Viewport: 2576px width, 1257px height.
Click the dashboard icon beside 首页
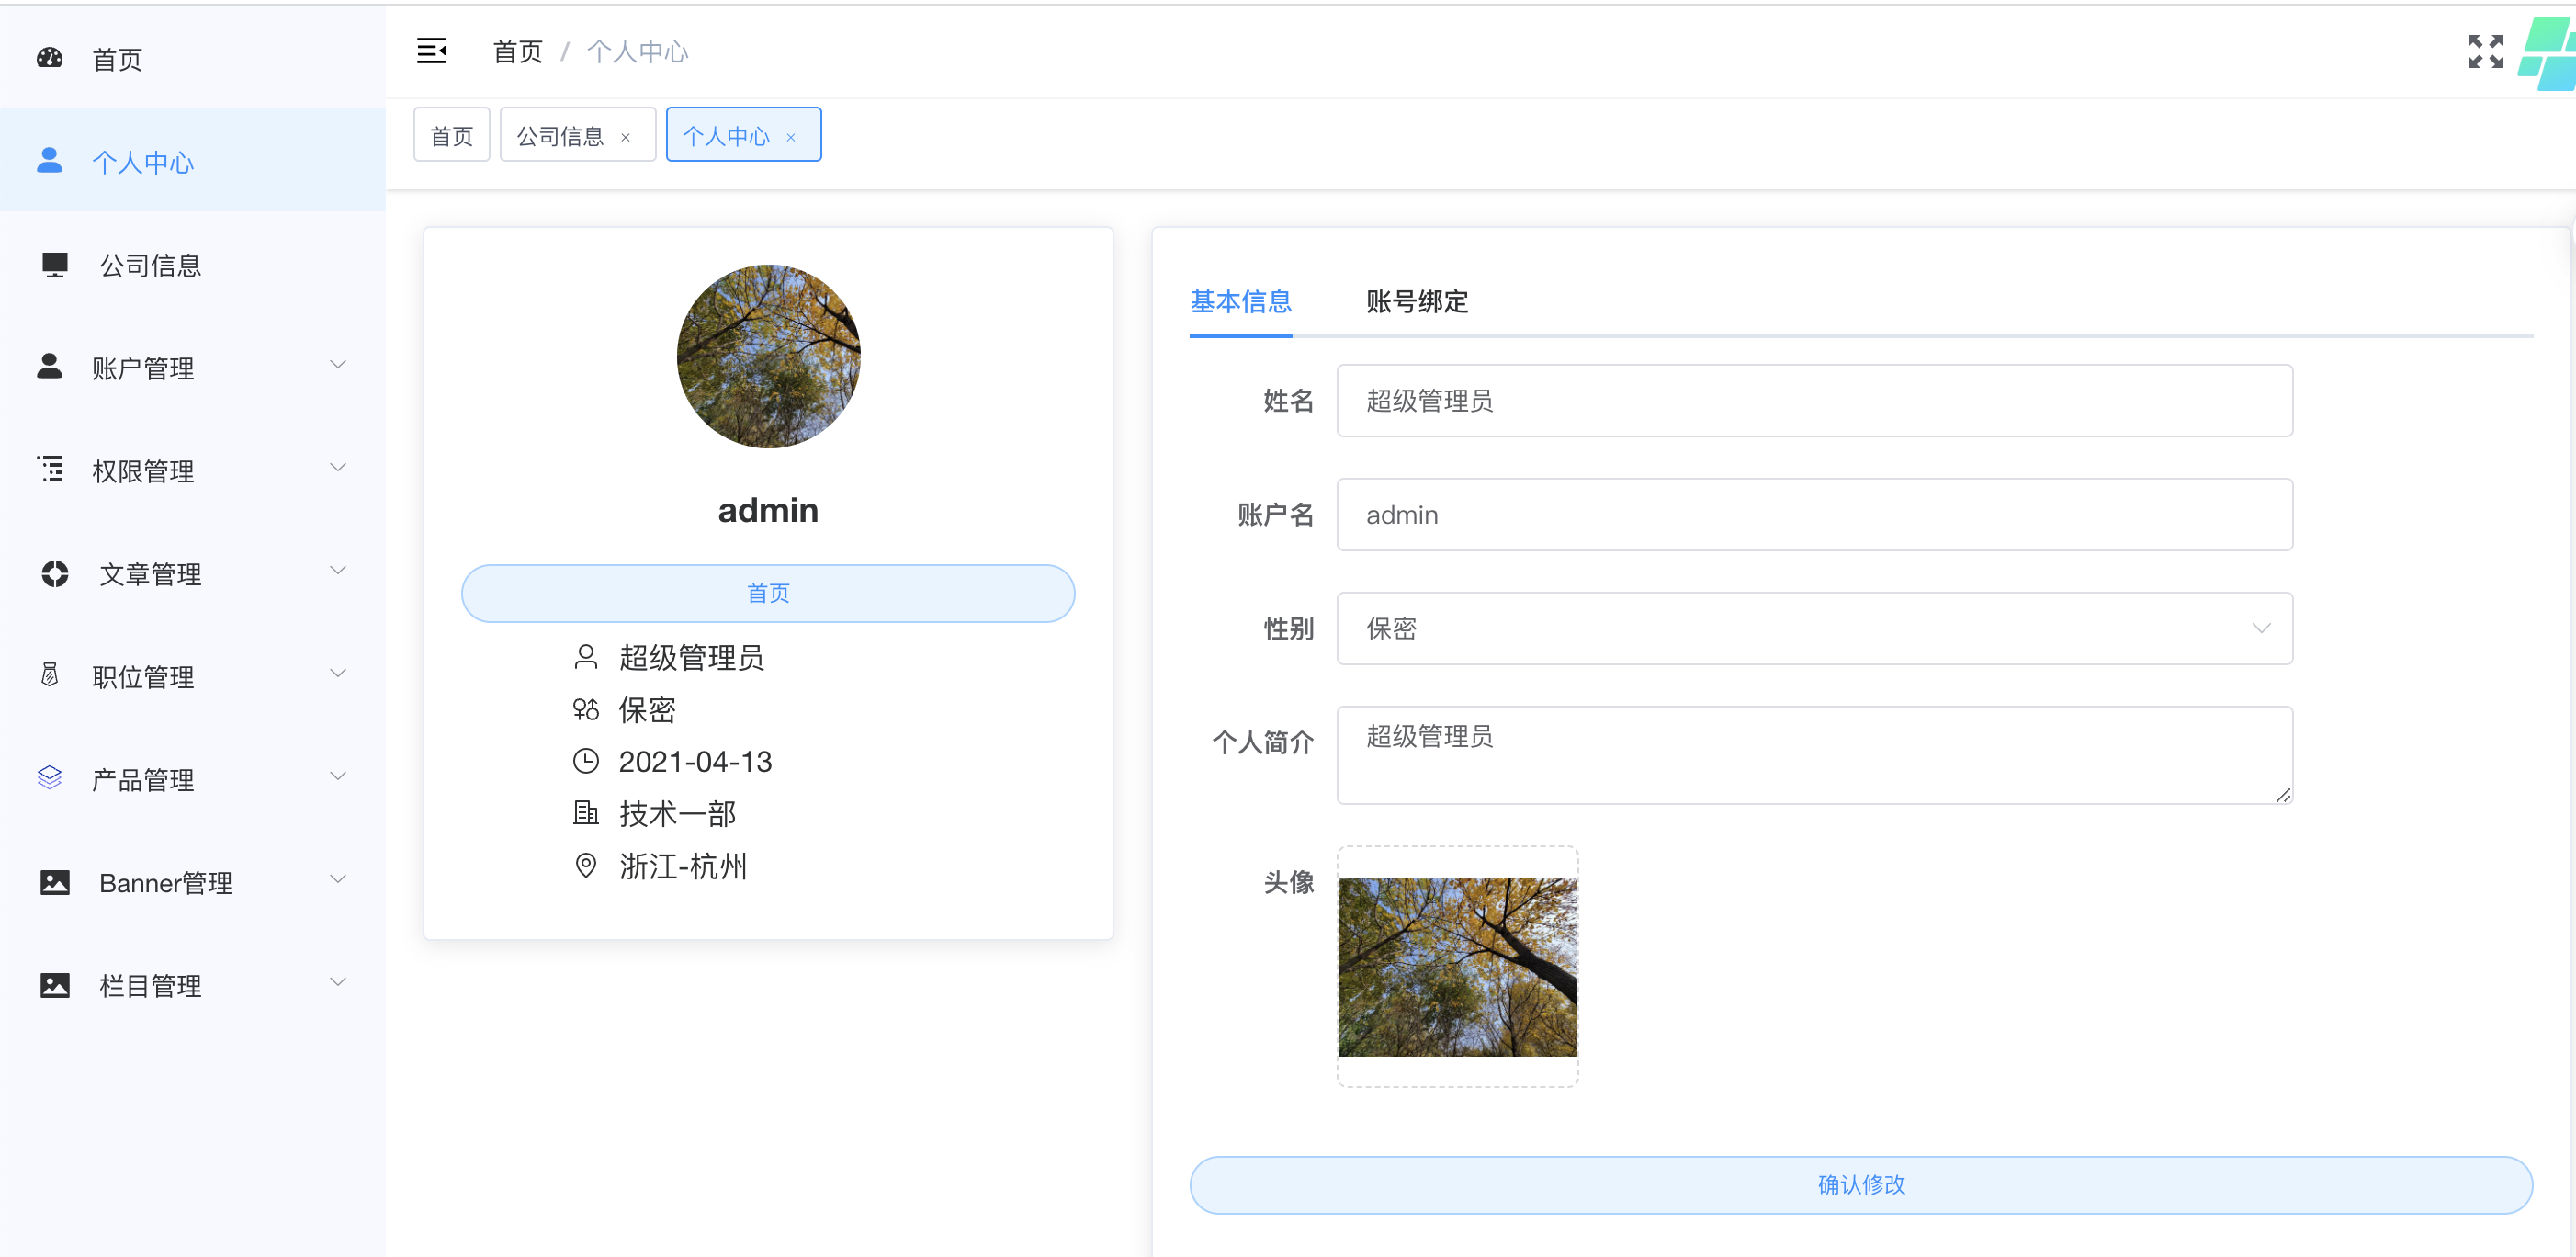coord(50,58)
